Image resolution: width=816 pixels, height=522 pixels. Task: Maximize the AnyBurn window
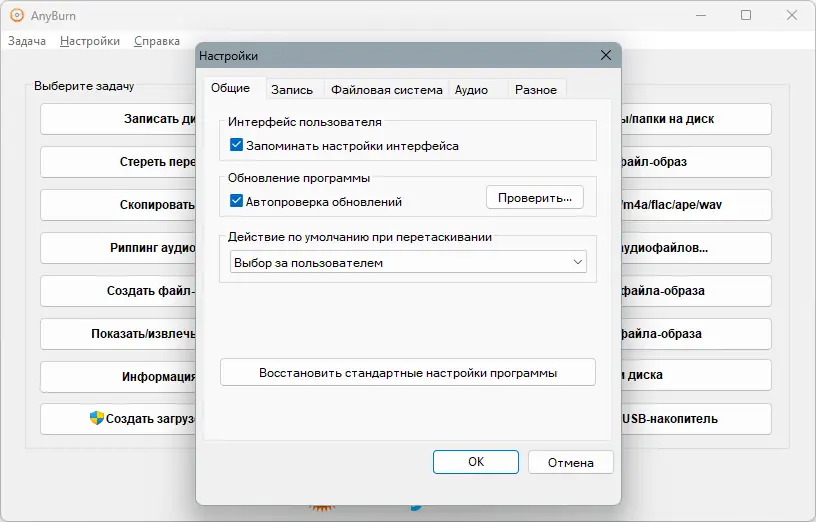[x=746, y=15]
